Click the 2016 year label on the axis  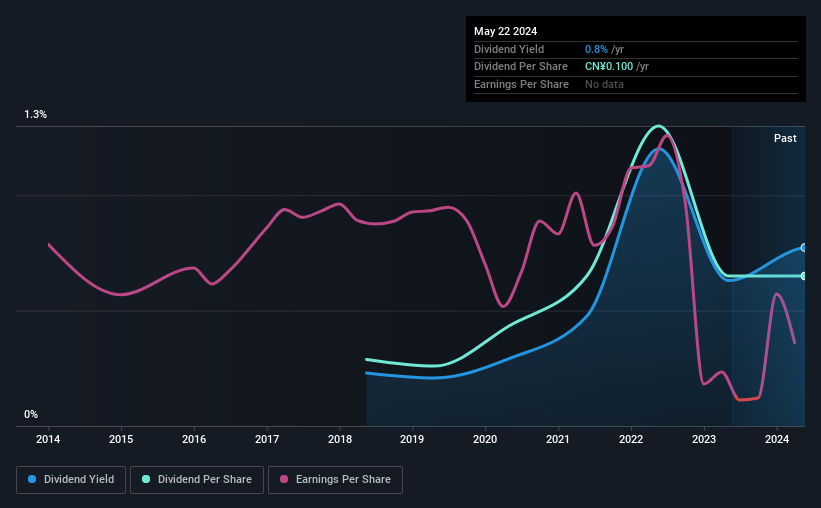[194, 439]
